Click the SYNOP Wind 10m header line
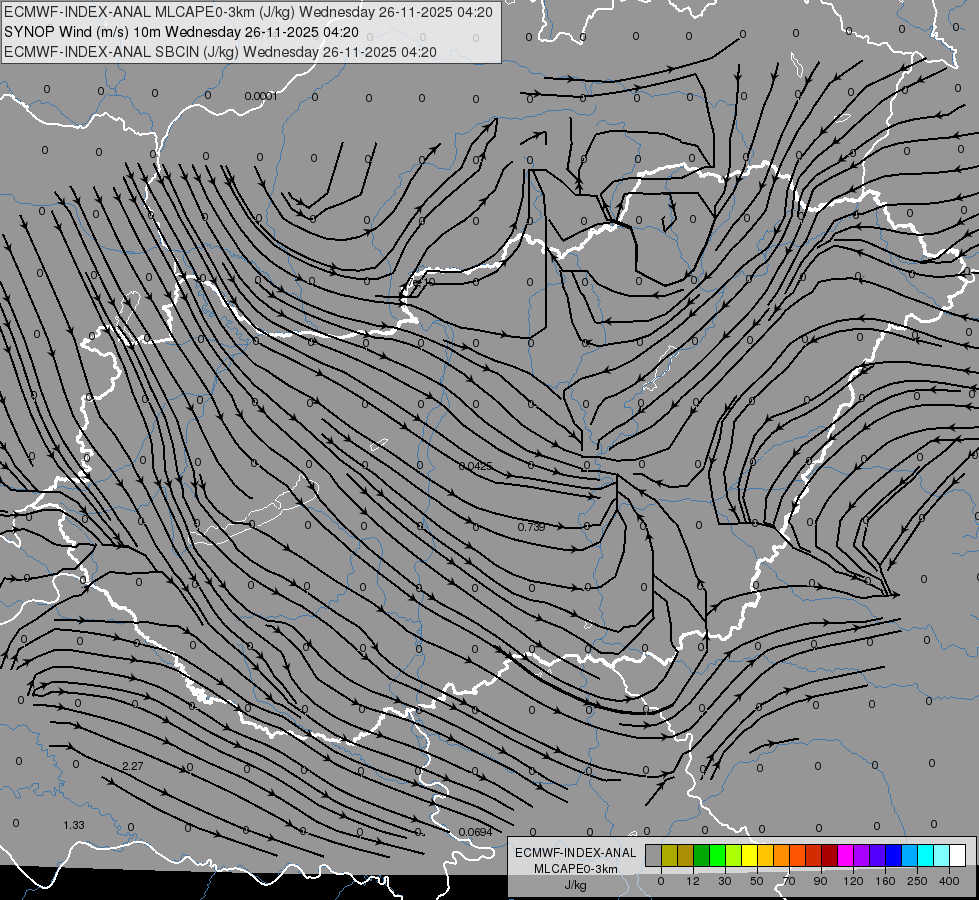Viewport: 979px width, 900px height. pyautogui.click(x=182, y=32)
